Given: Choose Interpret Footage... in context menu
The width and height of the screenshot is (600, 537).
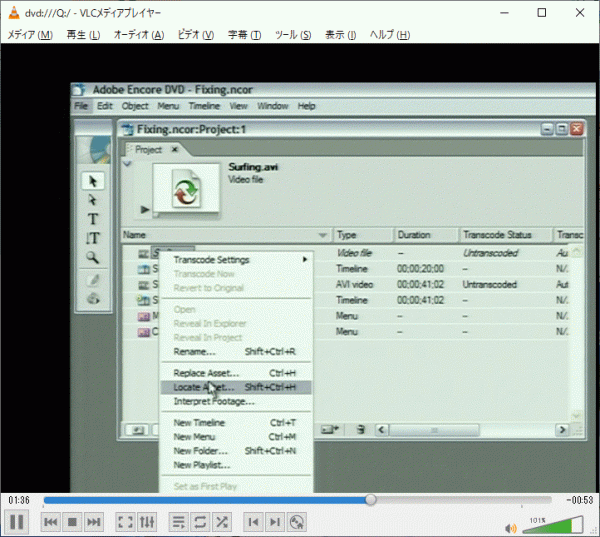Looking at the screenshot, I should point(236,402).
